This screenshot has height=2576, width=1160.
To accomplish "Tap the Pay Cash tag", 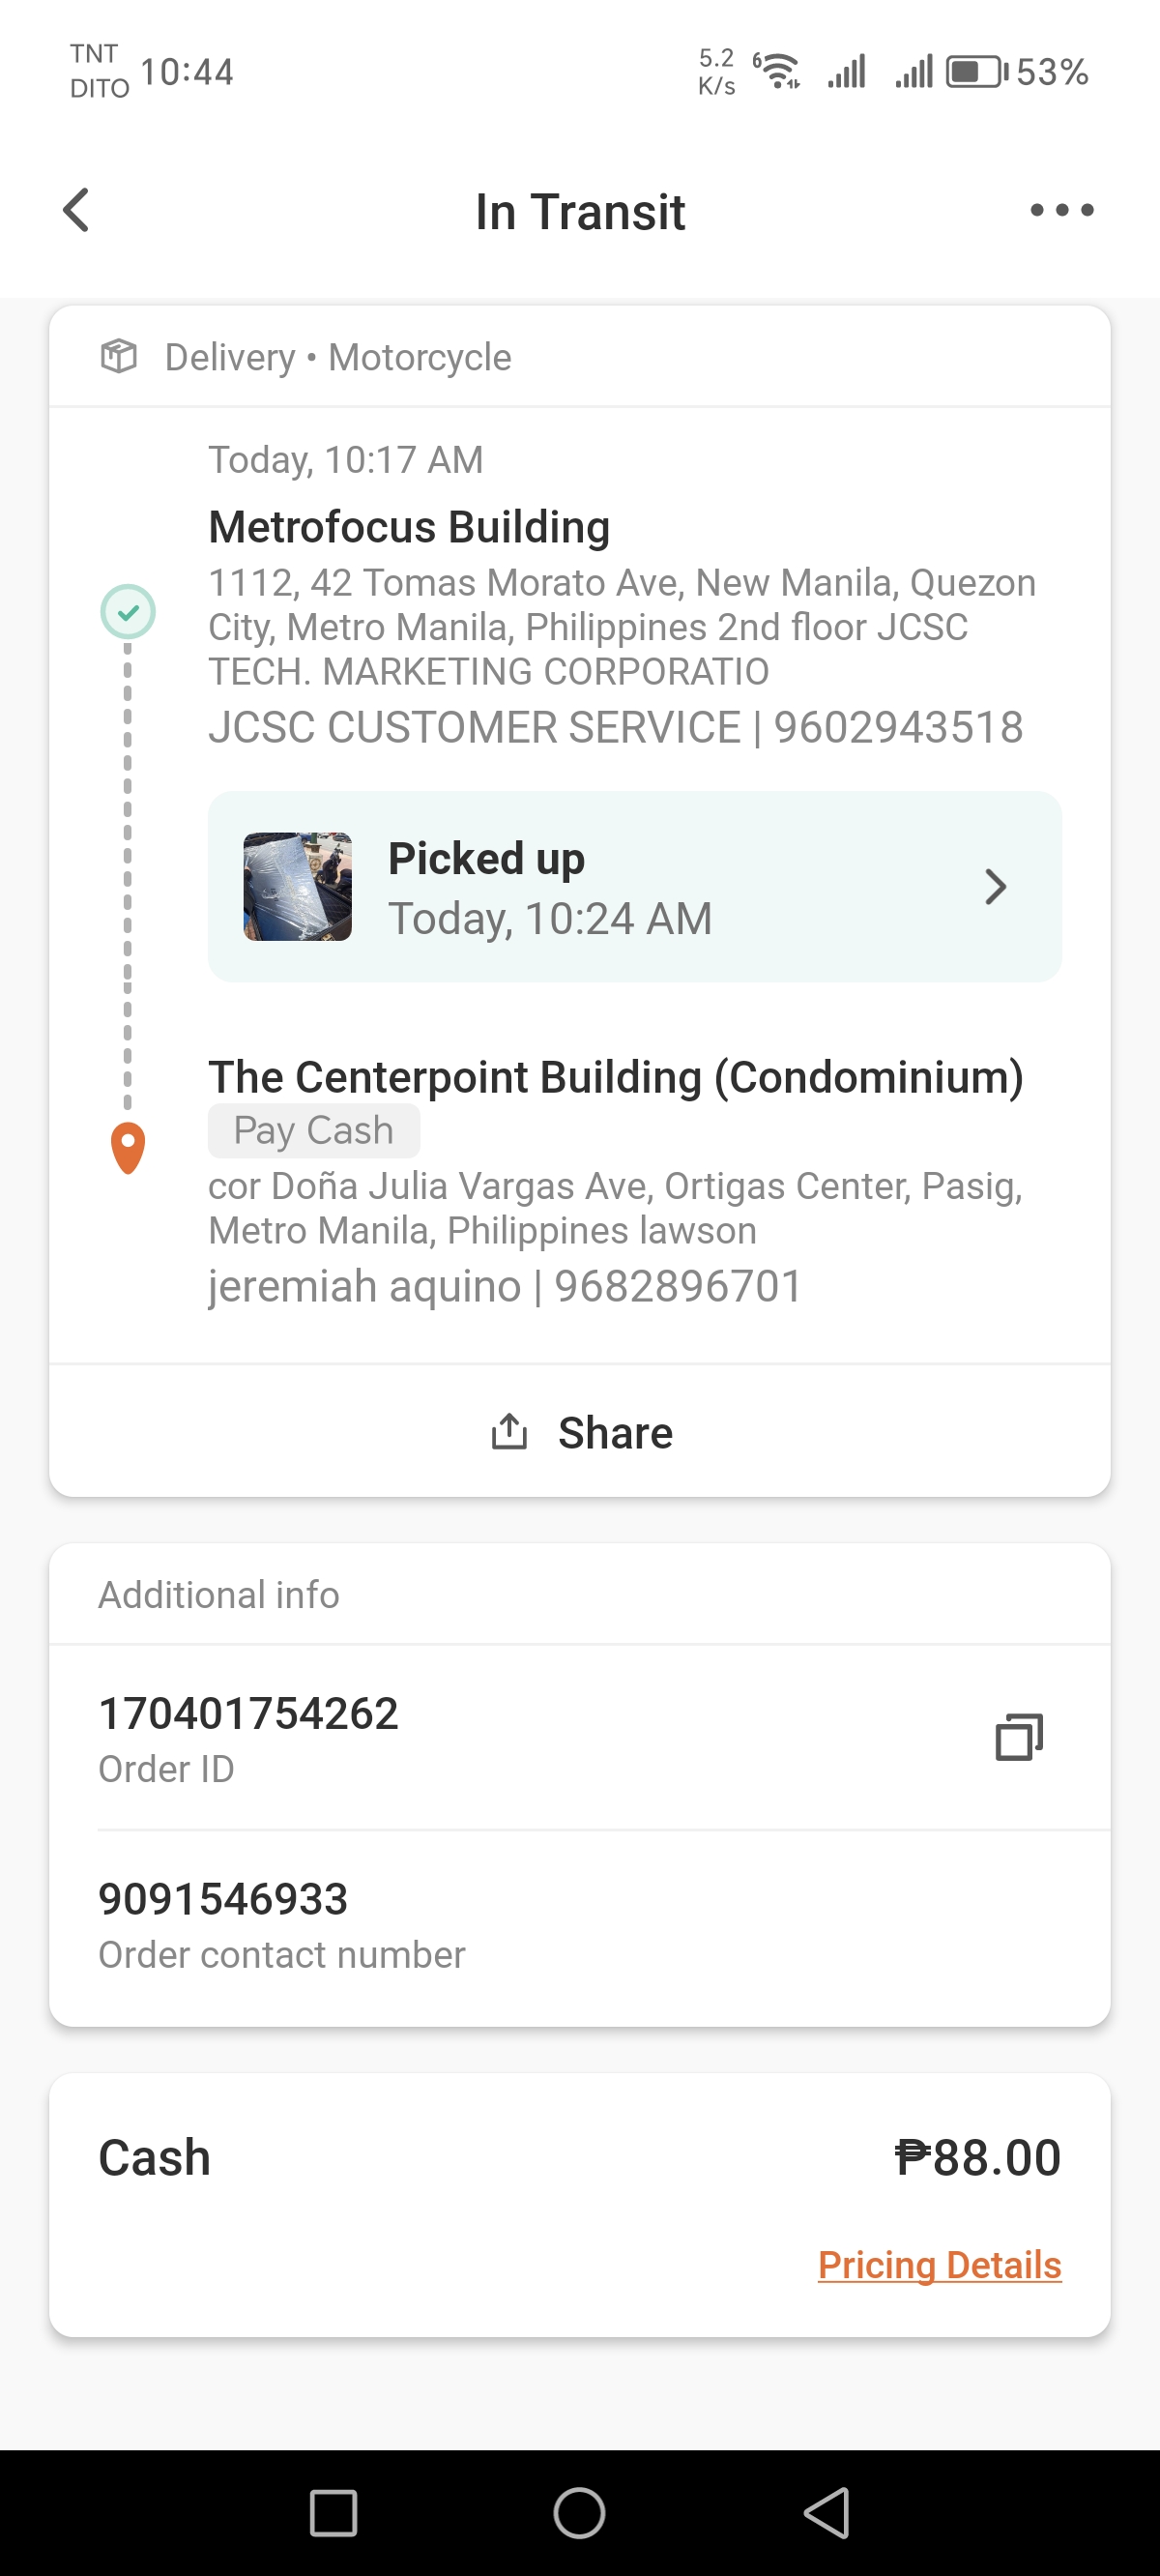I will (313, 1130).
